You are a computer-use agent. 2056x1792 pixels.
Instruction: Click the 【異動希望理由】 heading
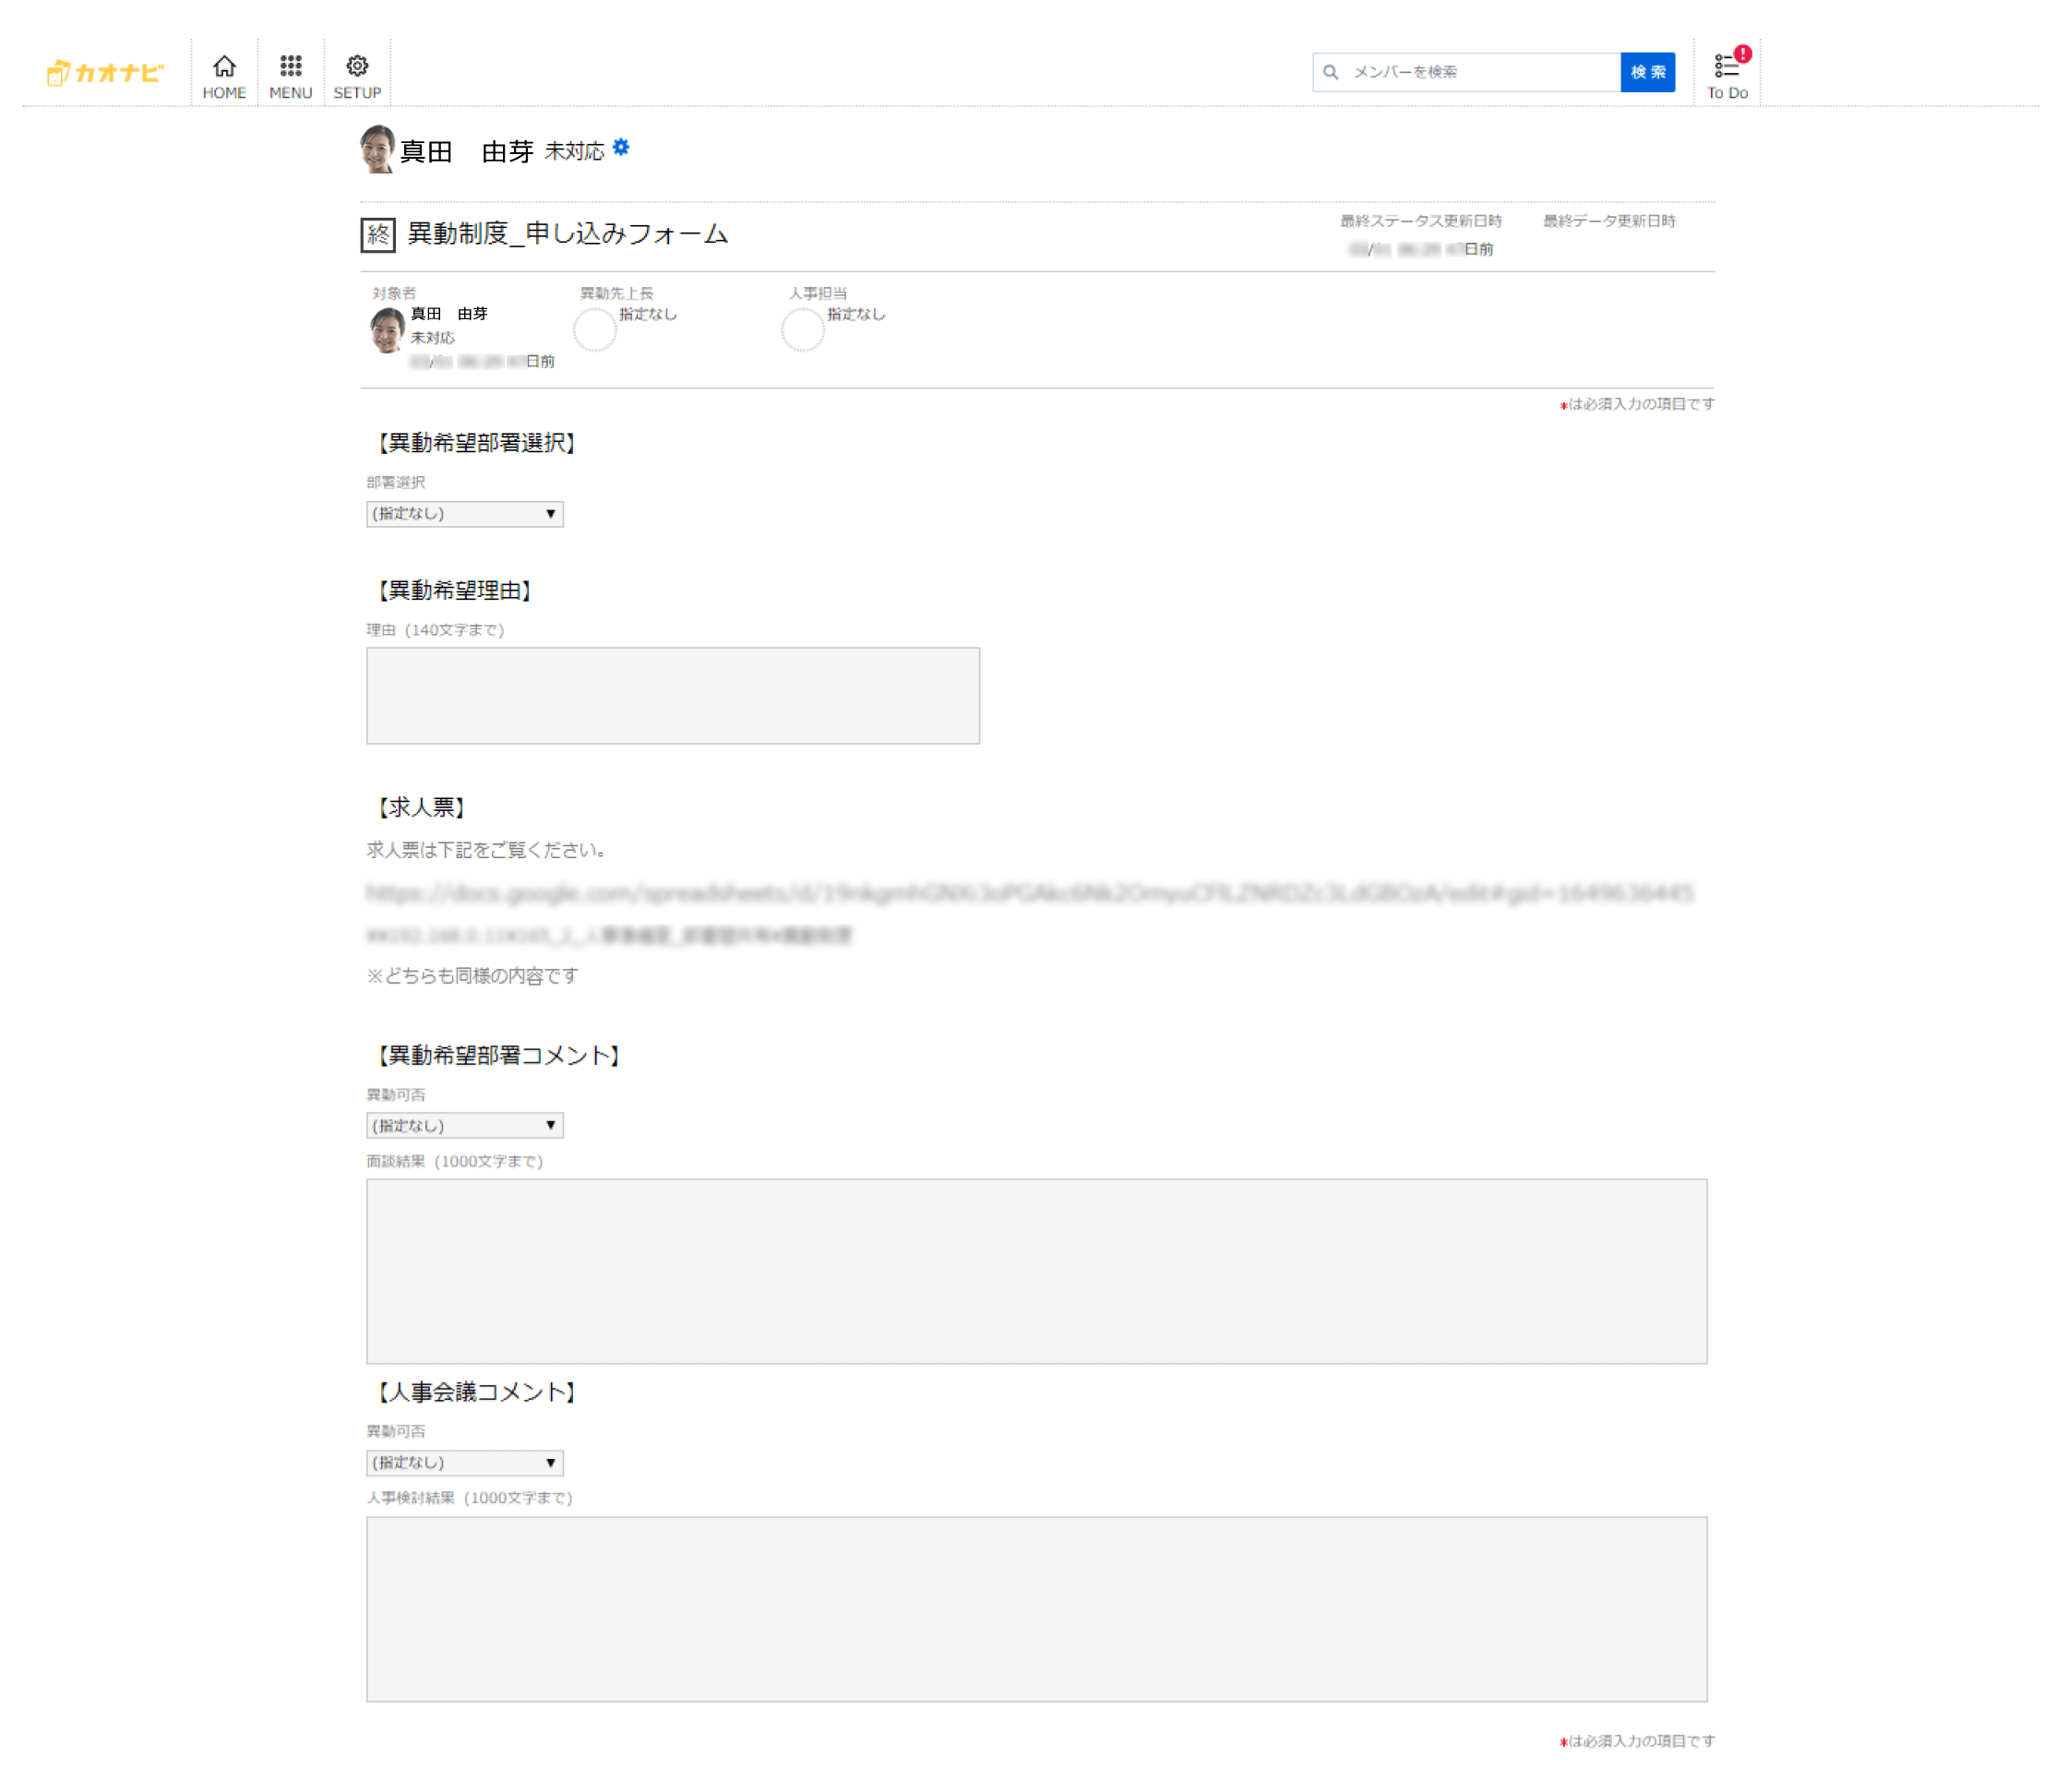[x=454, y=591]
